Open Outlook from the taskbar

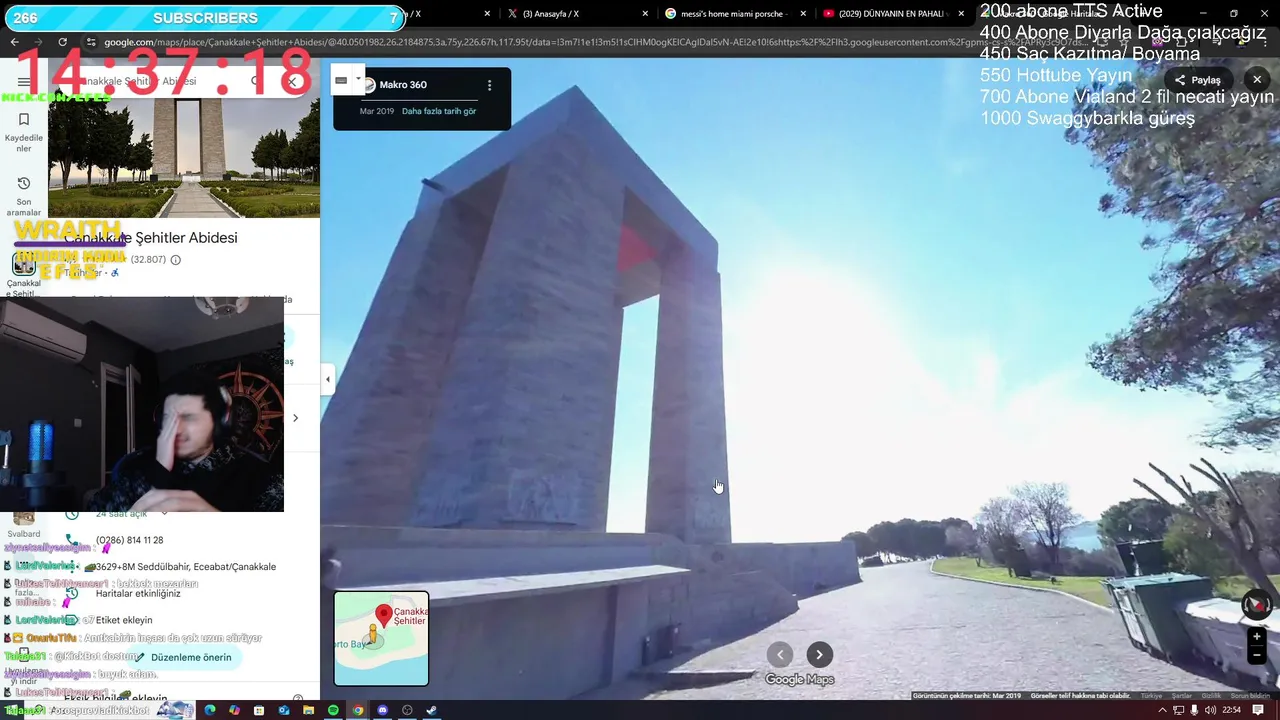coord(284,710)
